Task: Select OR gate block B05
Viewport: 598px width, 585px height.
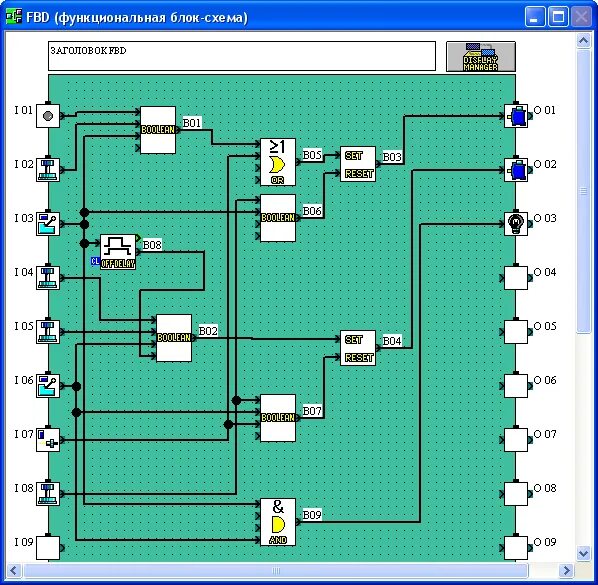Action: coord(278,162)
